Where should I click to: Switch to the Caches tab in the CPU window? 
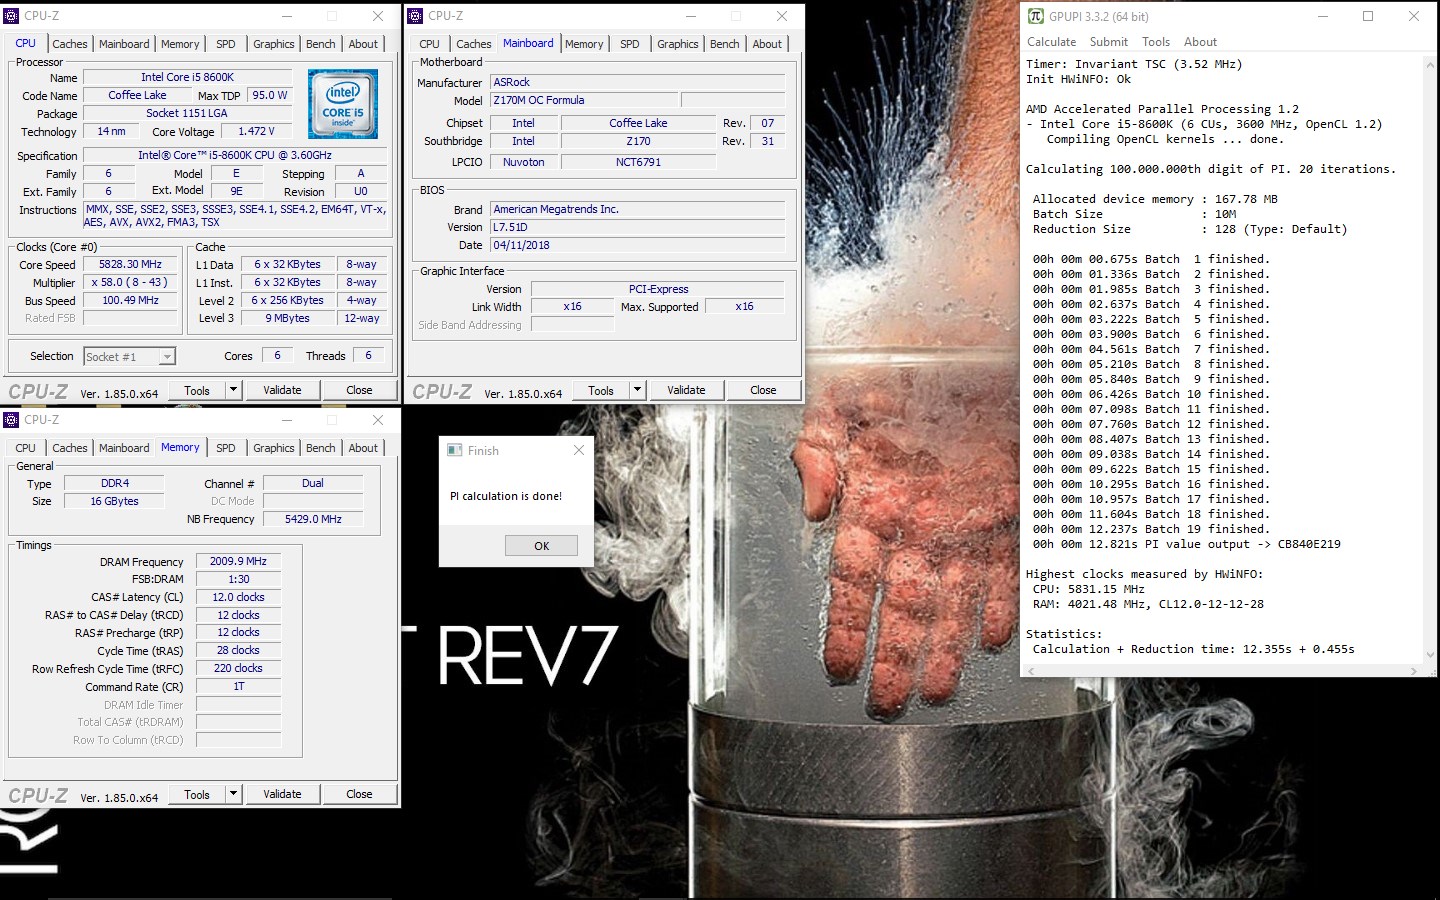click(70, 44)
